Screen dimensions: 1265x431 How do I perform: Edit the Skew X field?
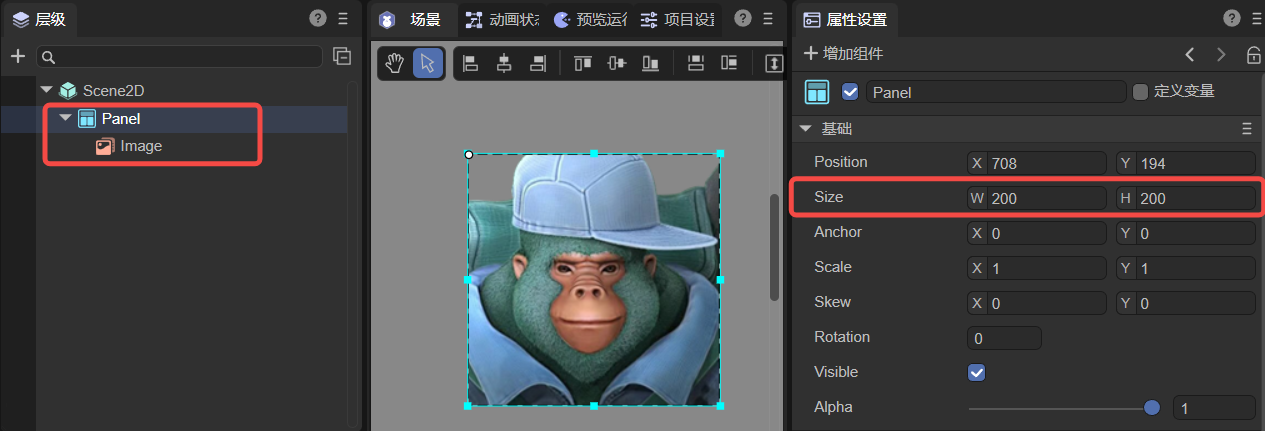pos(1037,303)
